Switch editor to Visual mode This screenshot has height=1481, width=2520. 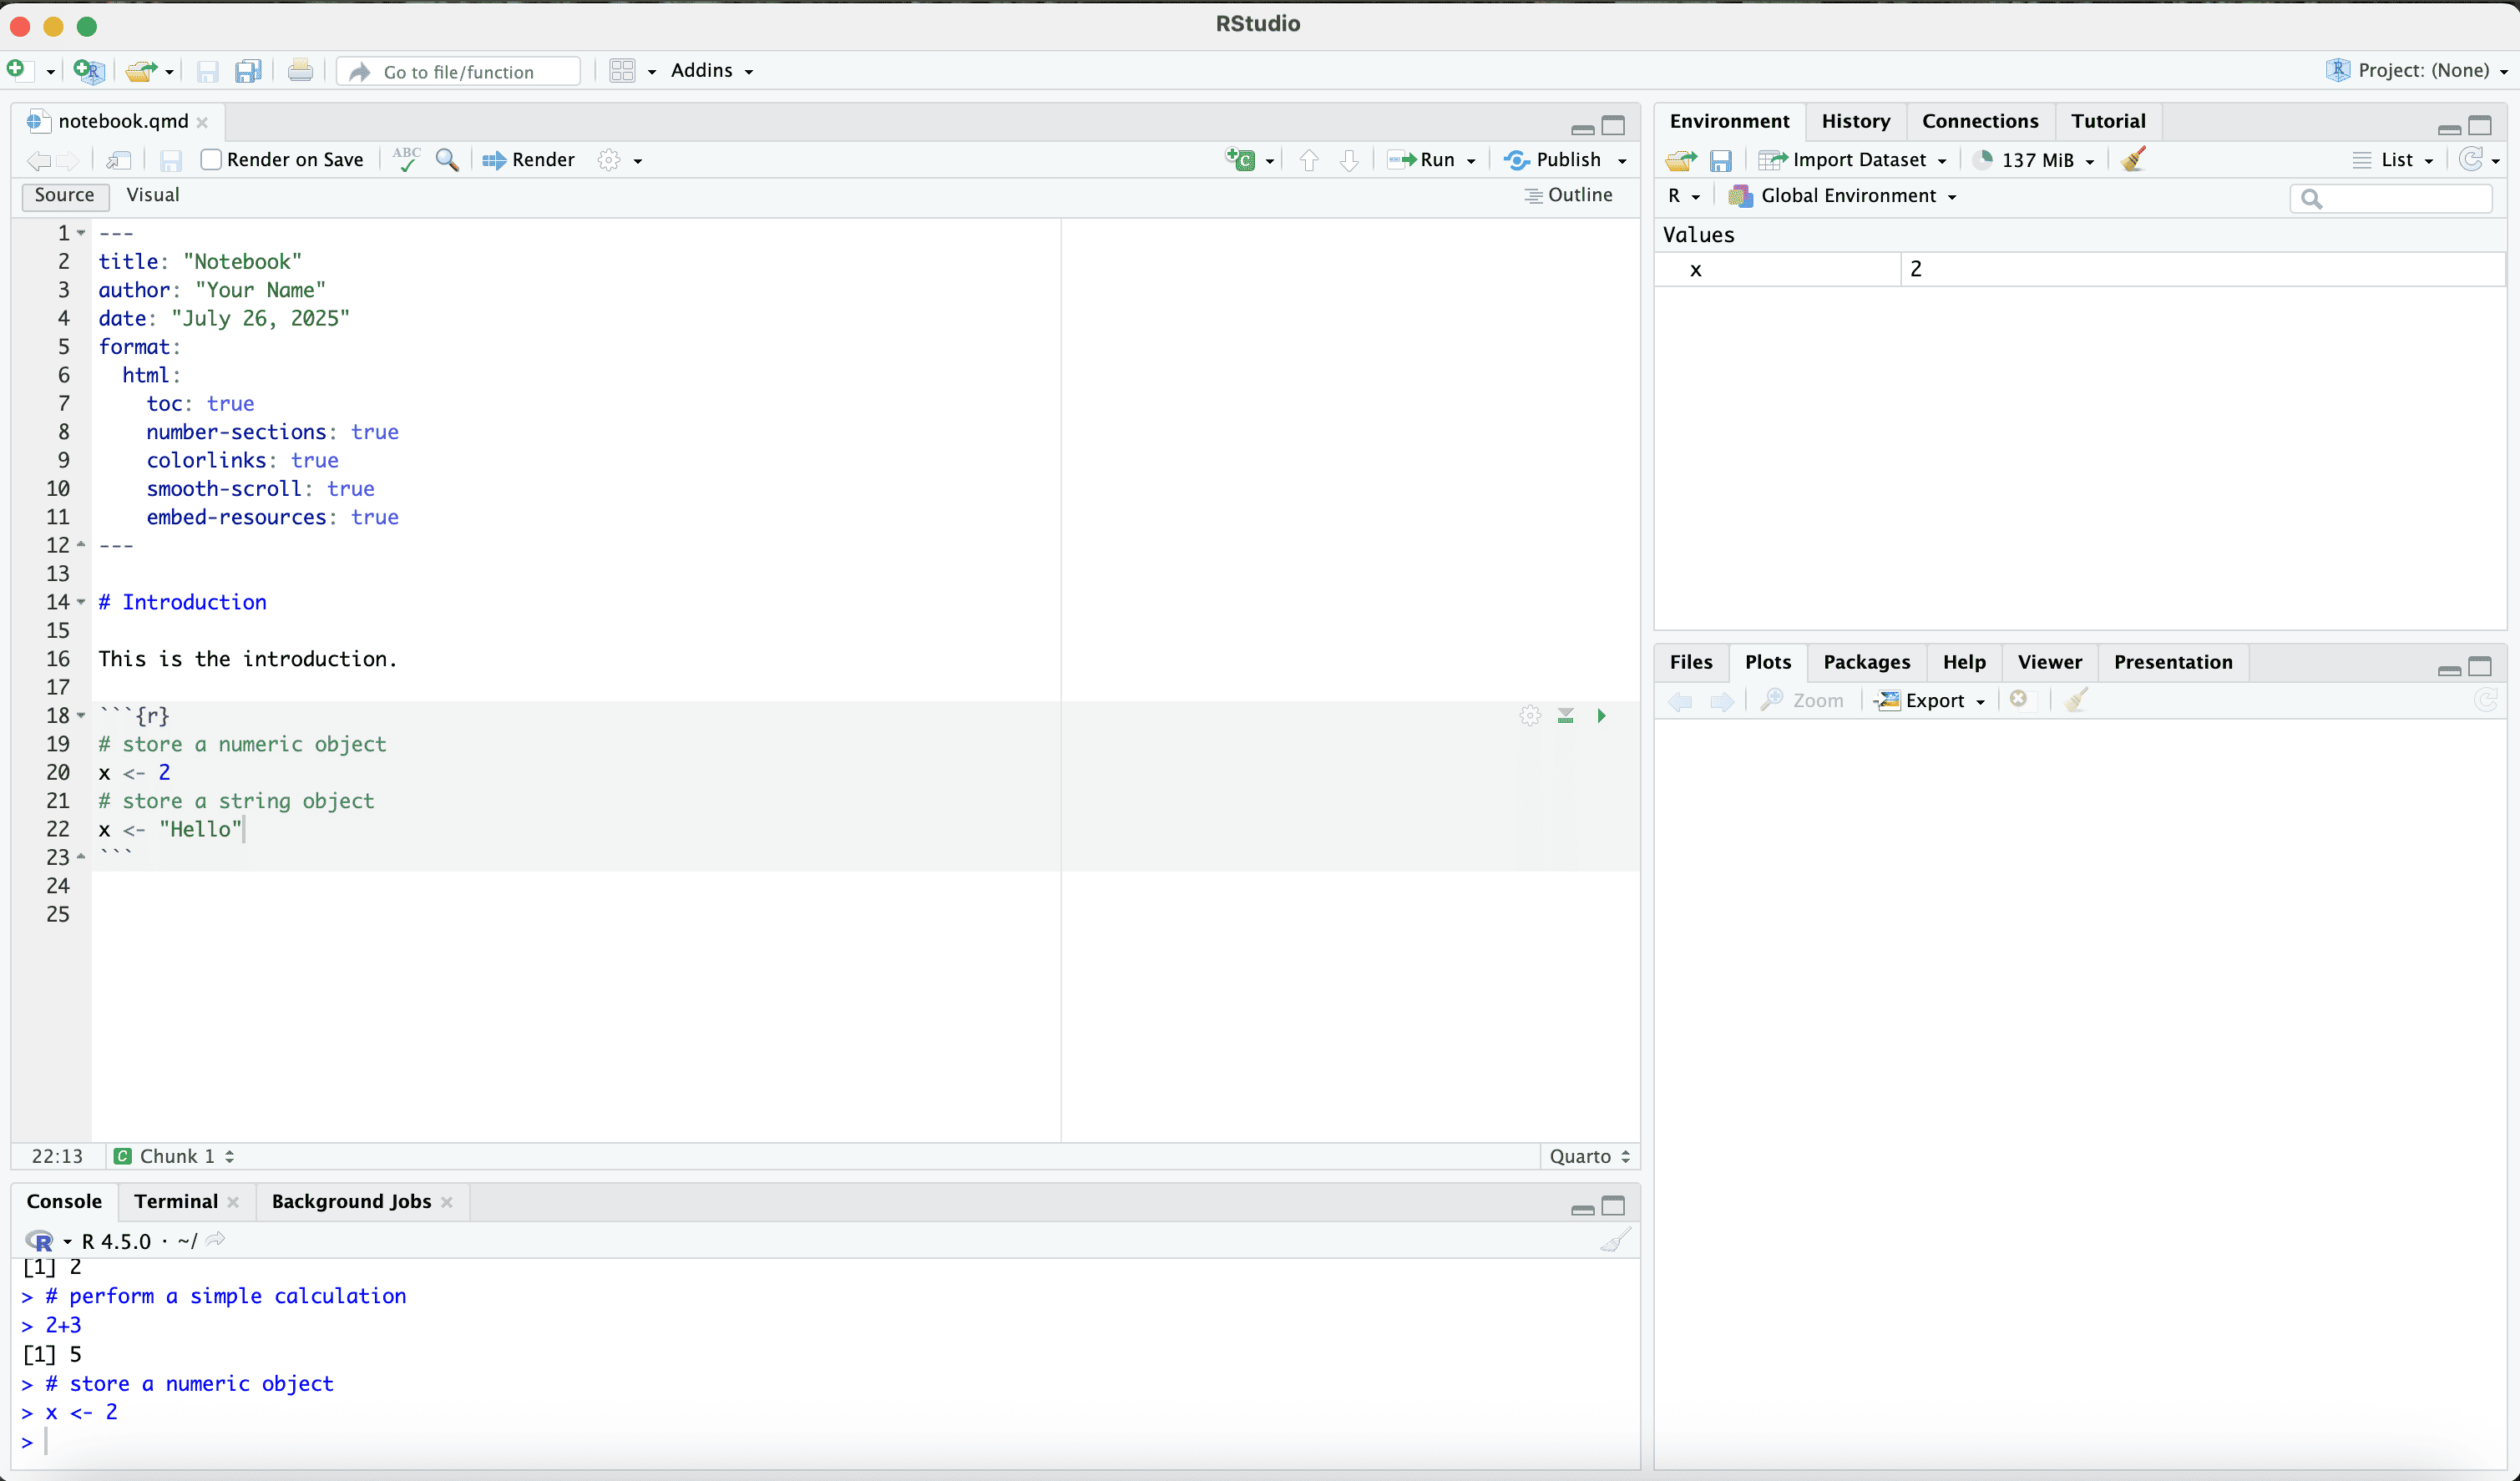point(153,195)
